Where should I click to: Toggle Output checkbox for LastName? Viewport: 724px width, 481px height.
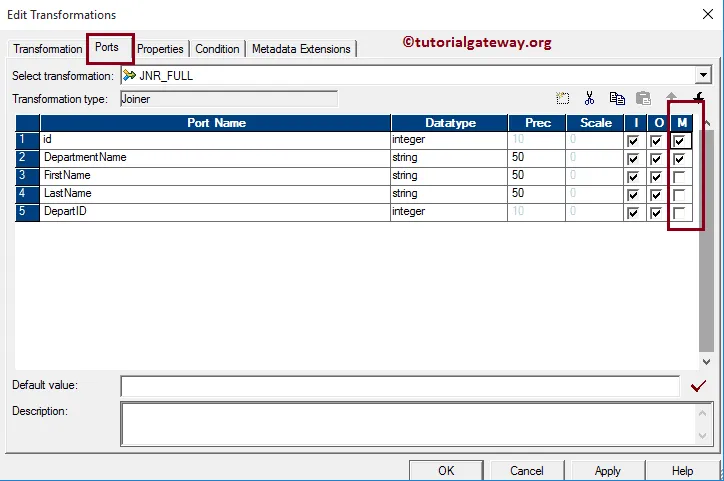tap(656, 195)
